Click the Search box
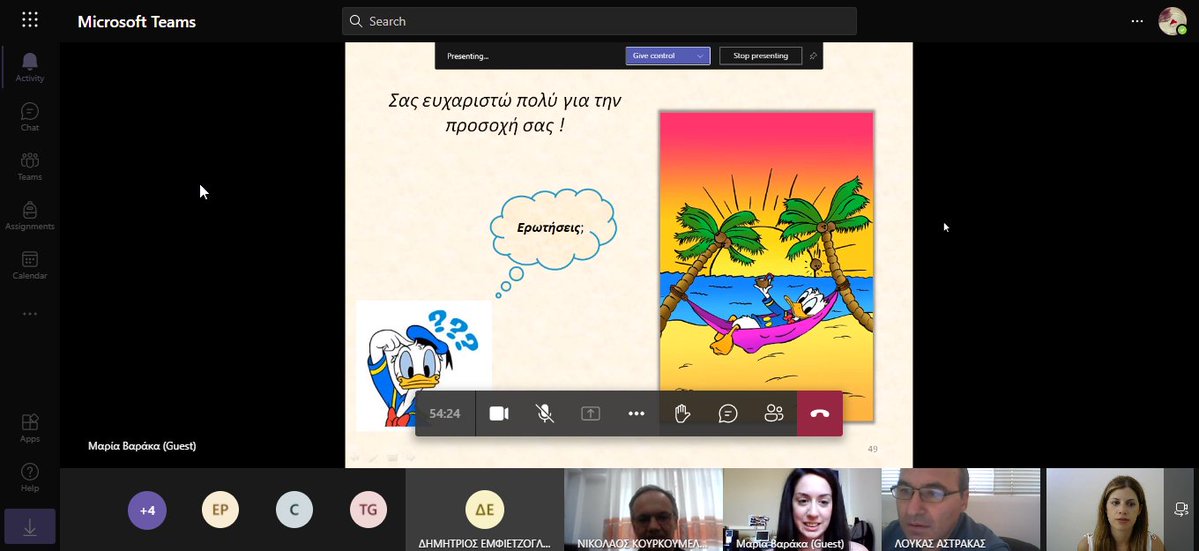 click(x=599, y=21)
